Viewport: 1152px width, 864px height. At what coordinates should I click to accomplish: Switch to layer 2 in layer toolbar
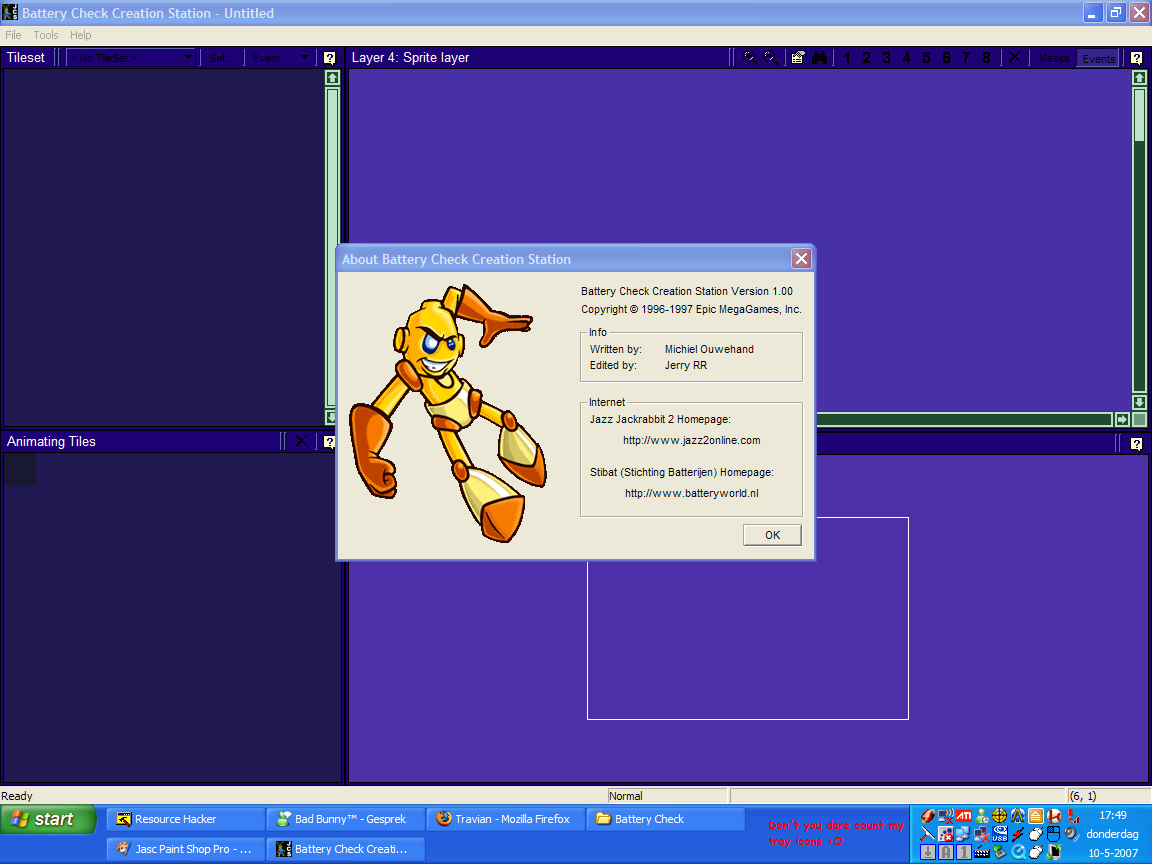tap(867, 57)
